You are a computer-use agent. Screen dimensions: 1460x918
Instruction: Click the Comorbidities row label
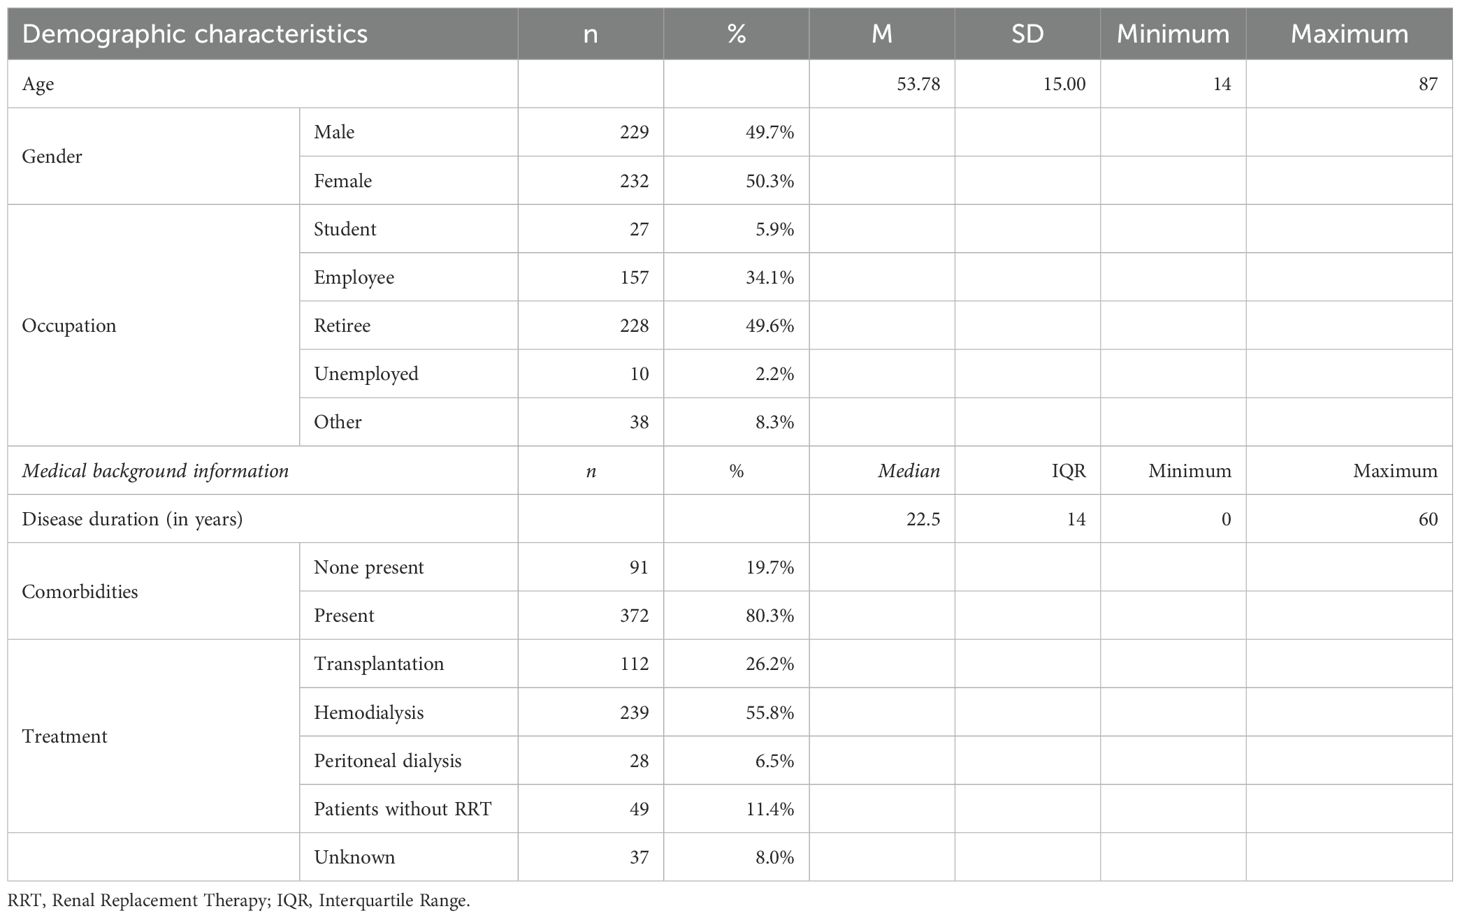[80, 591]
